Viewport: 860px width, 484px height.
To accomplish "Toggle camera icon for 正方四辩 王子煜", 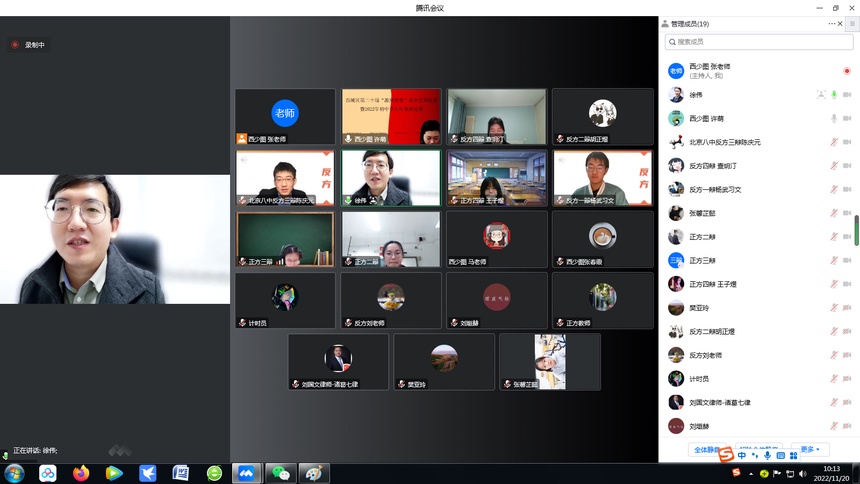I will (x=847, y=284).
